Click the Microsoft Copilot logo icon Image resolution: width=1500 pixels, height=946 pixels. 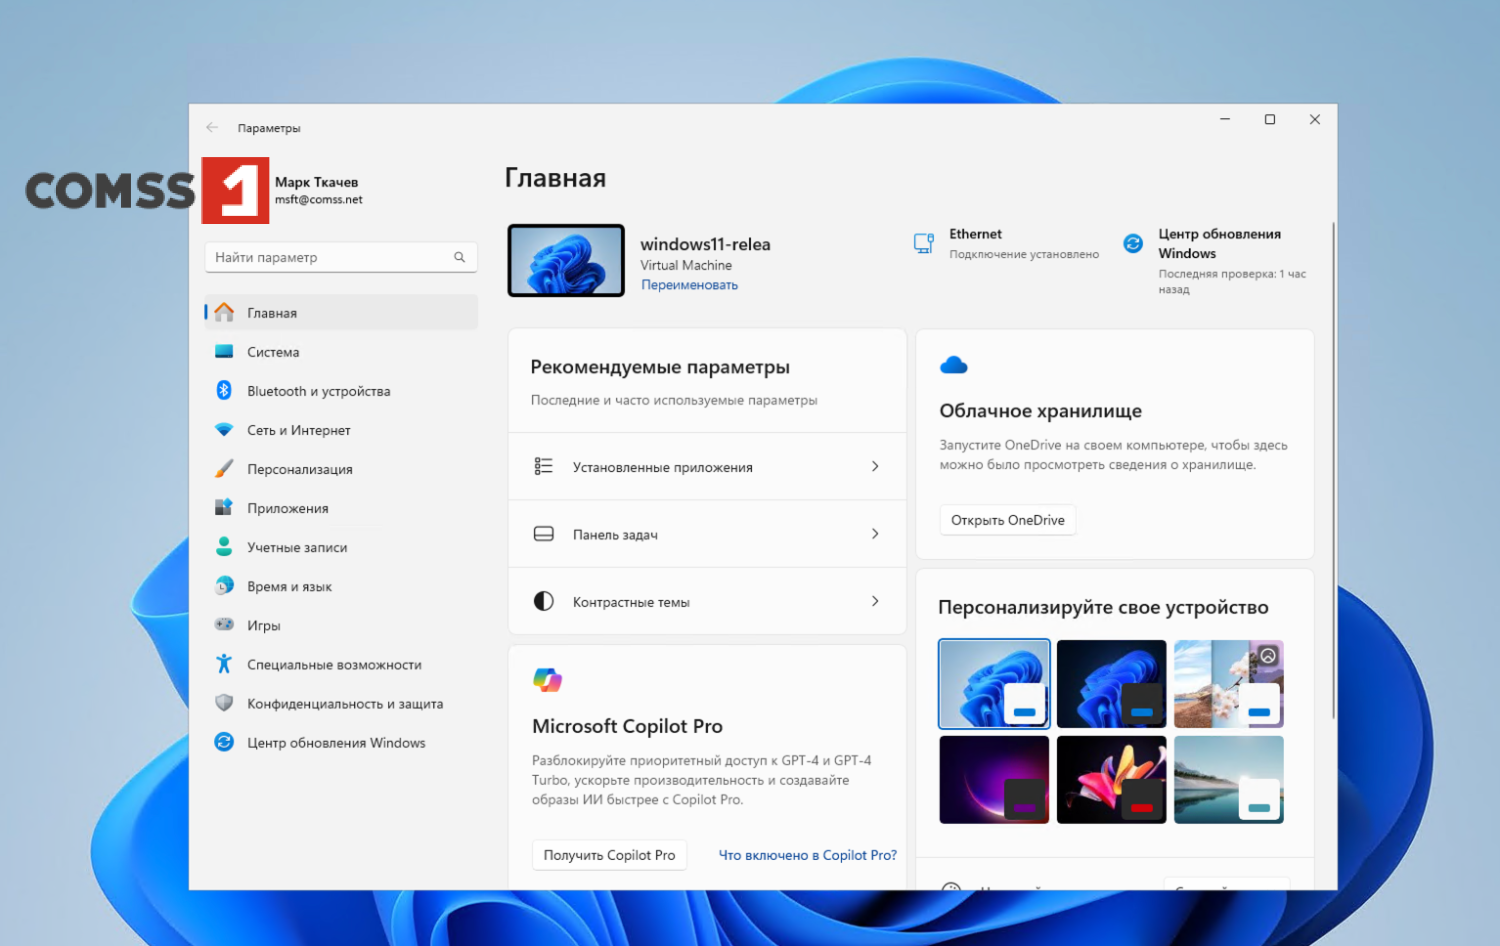point(547,680)
